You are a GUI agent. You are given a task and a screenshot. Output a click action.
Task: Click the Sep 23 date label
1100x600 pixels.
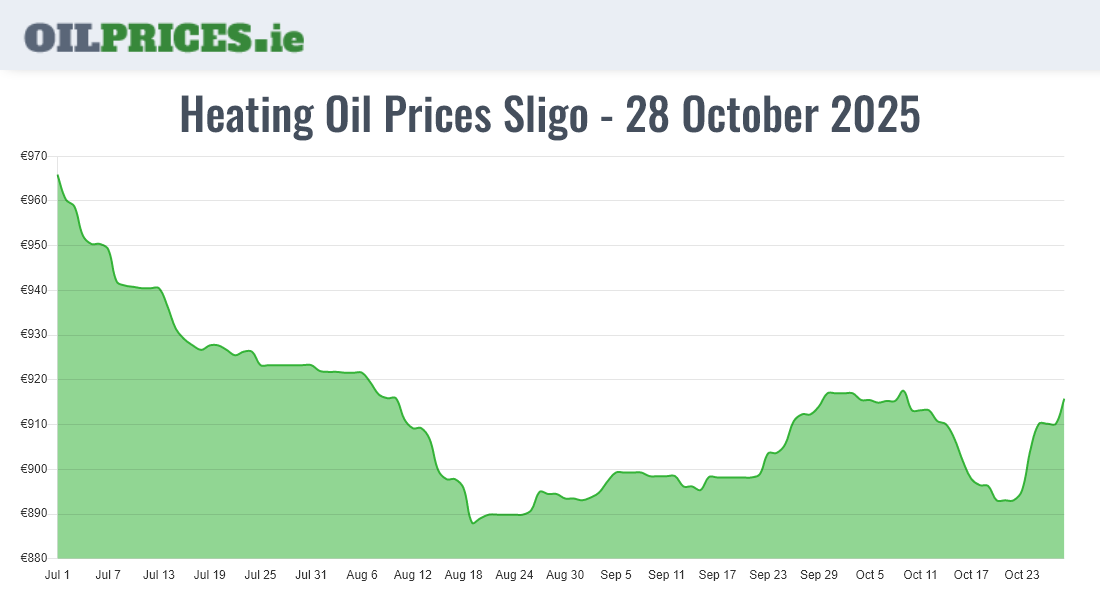[x=768, y=575]
